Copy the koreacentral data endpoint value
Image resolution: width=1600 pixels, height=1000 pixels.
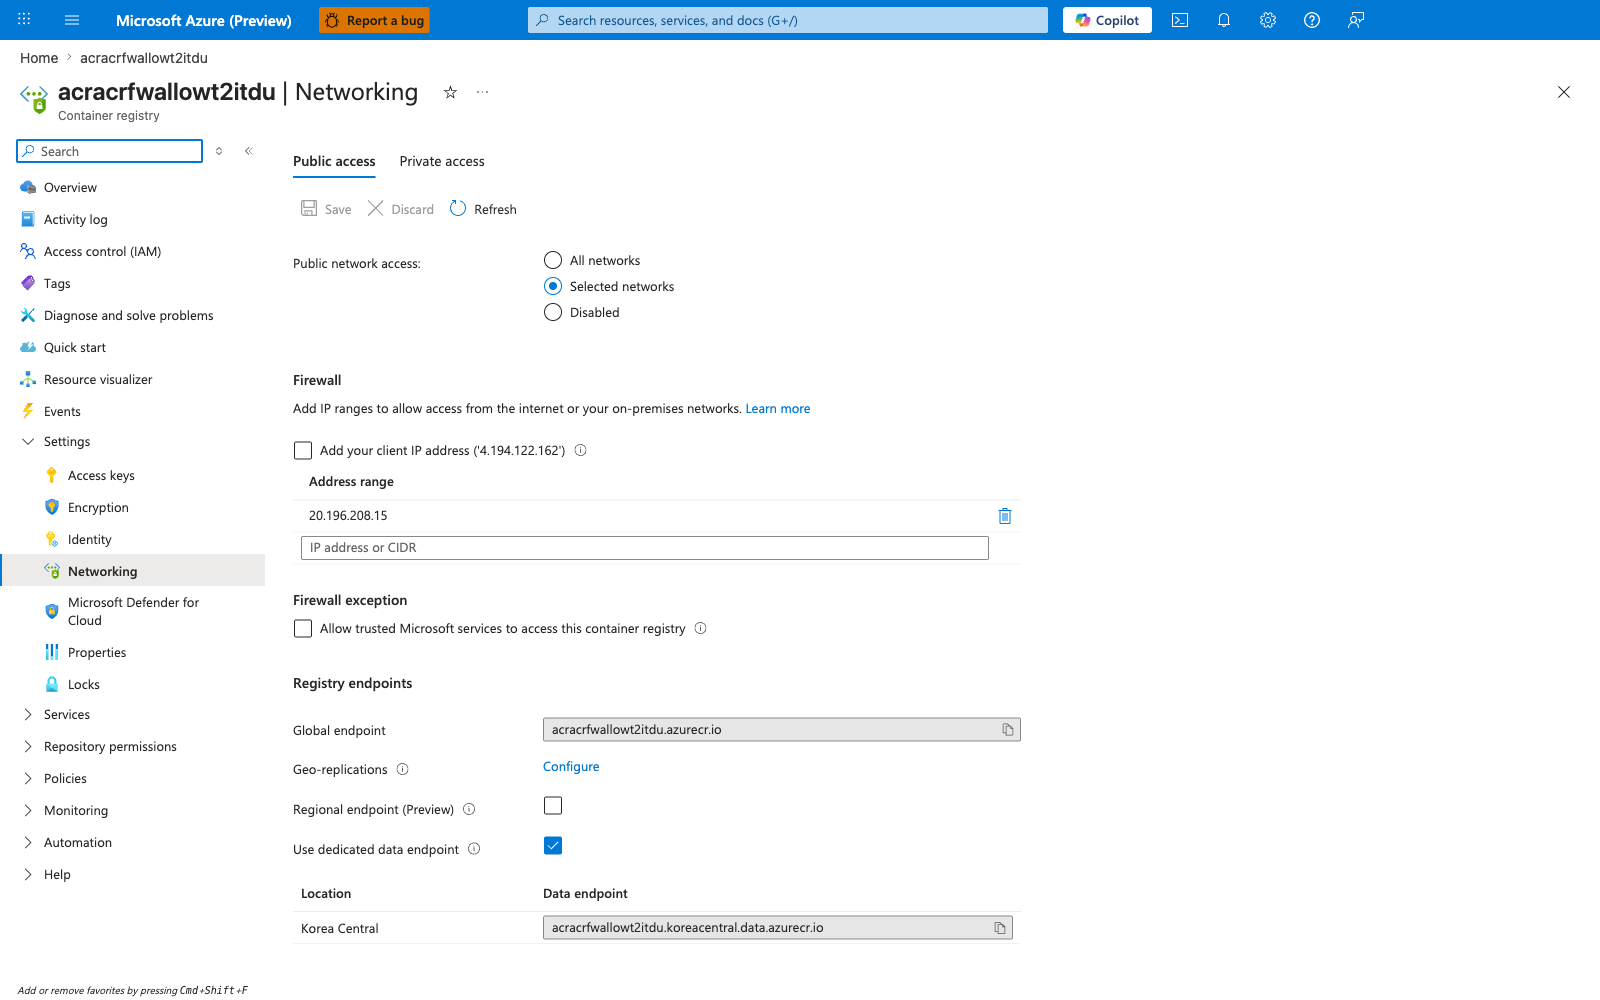(x=1000, y=928)
